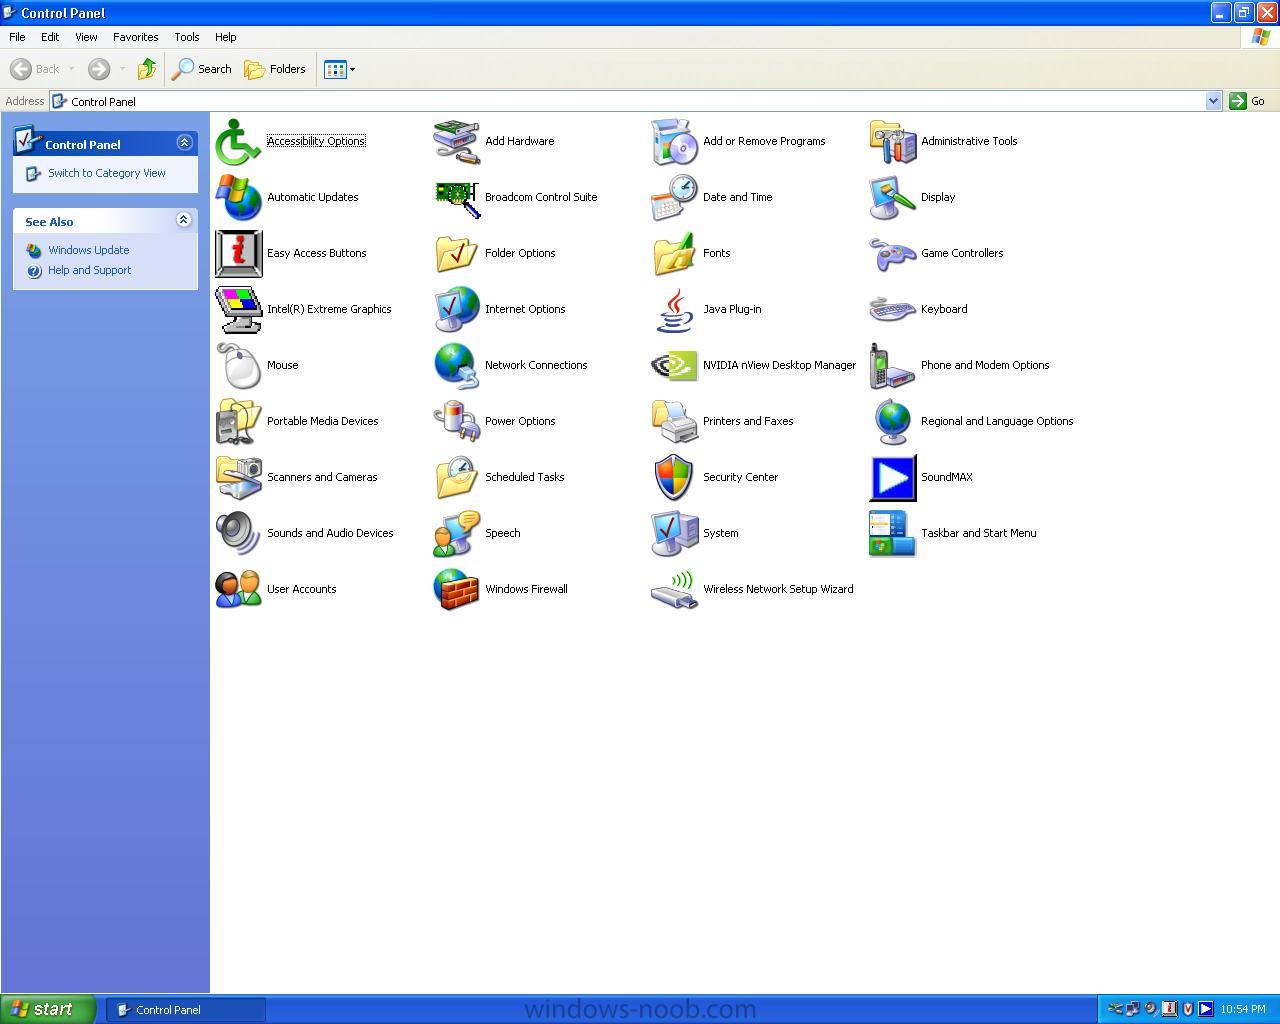Open the Add or Remove Programs icon
The image size is (1280, 1024).
(674, 141)
